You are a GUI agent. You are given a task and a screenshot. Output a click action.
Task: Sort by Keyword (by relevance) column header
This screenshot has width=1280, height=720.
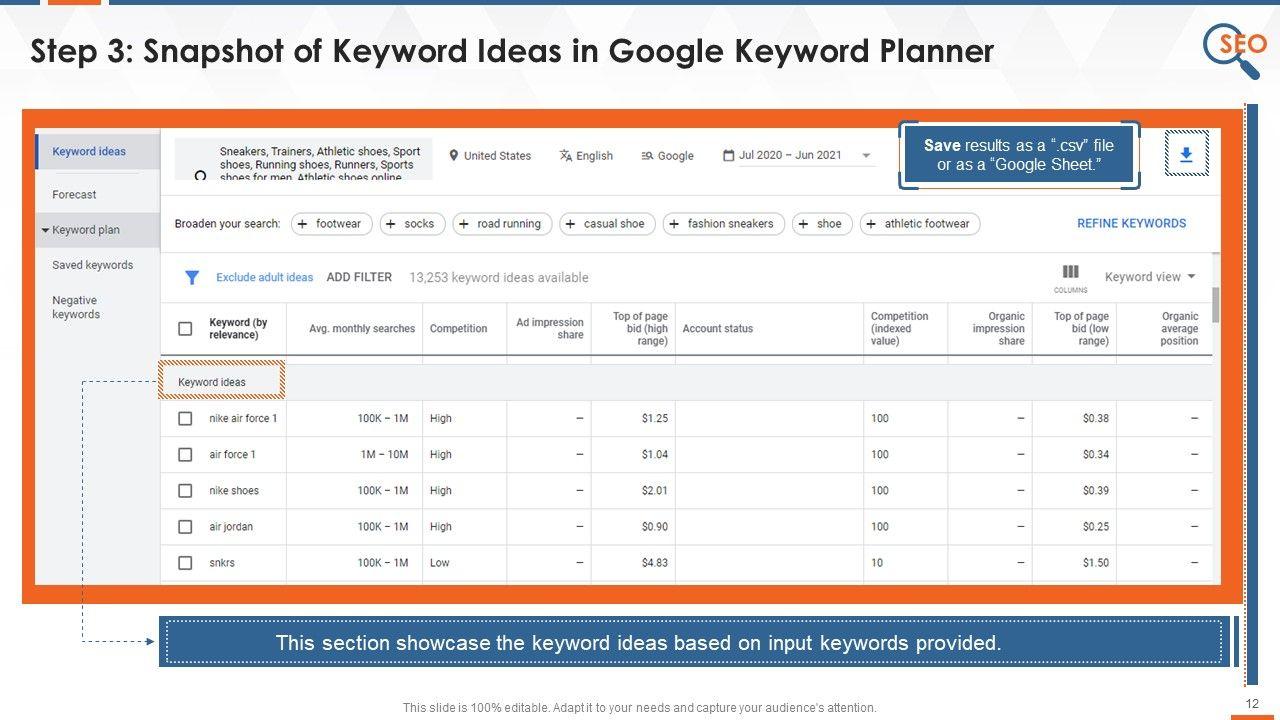pos(238,329)
